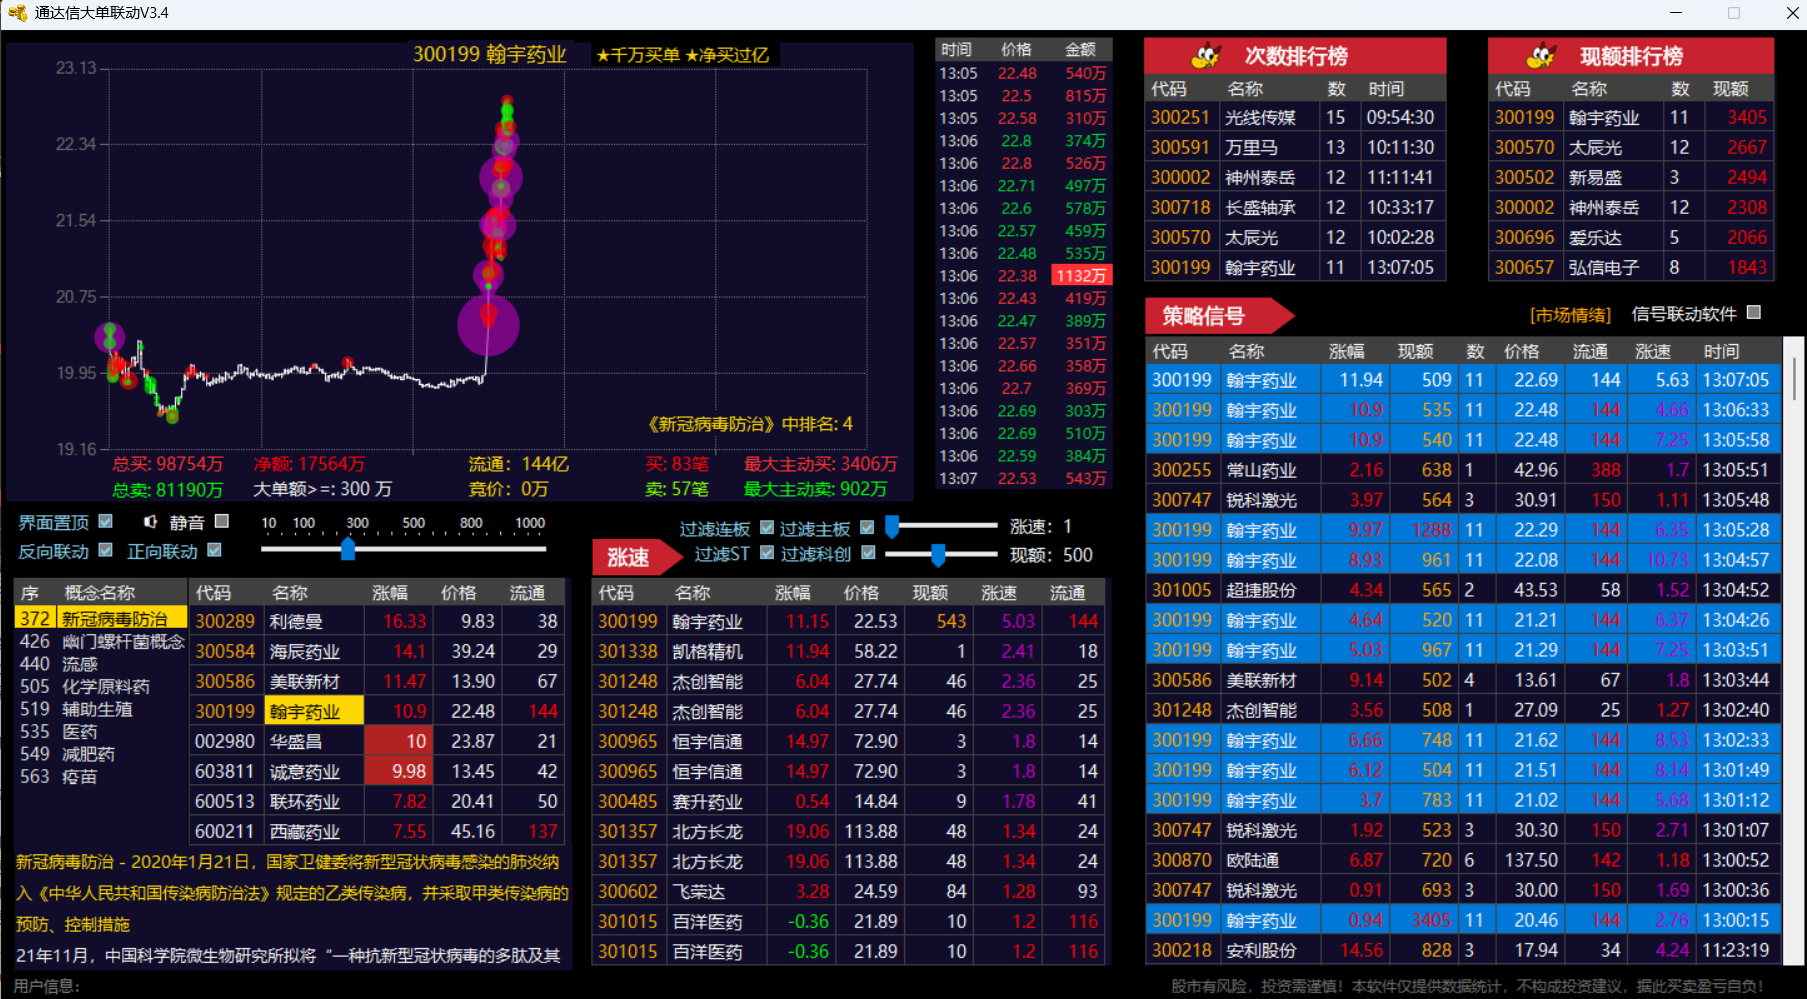Open the [市场情绪] link

pos(1570,315)
